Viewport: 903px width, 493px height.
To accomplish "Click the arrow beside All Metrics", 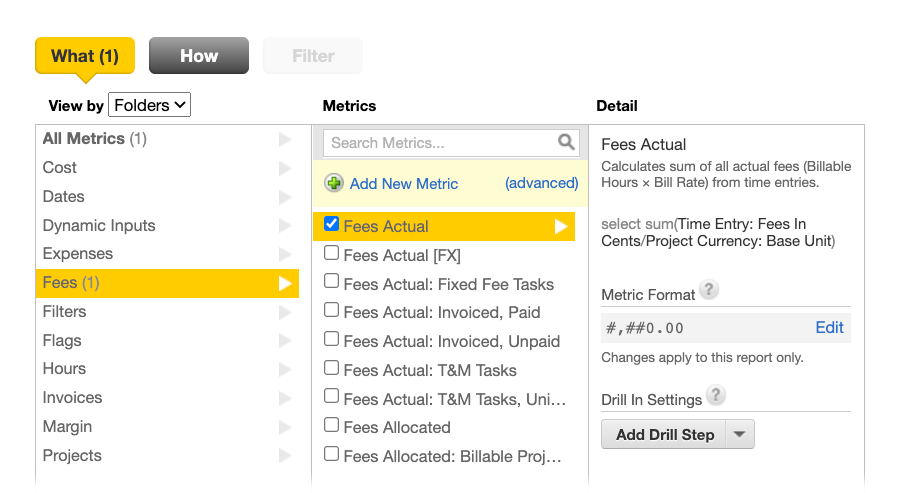I will (x=284, y=139).
